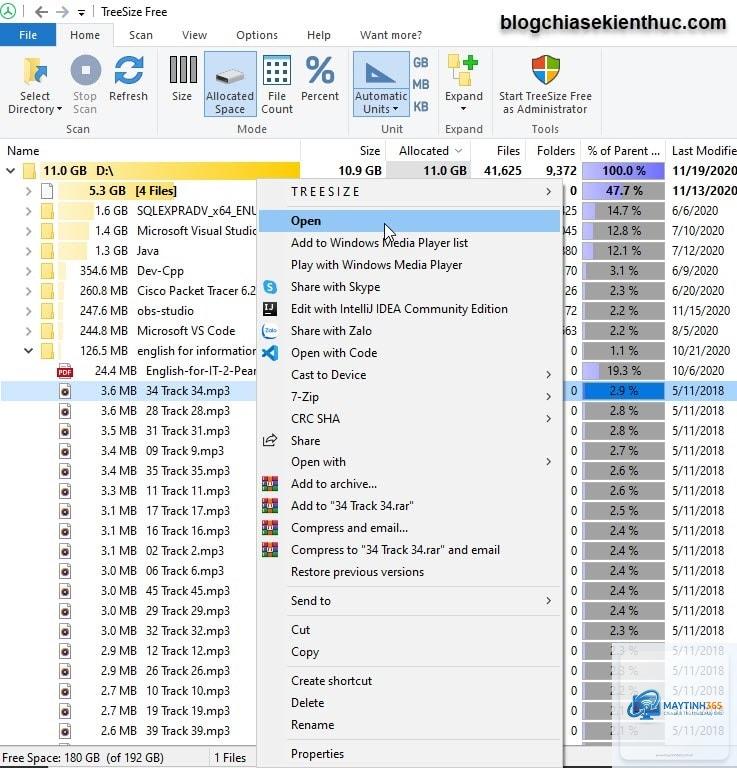The height and width of the screenshot is (768, 737).
Task: Select the 28 Track 28.mp3 file icon
Action: (65, 411)
